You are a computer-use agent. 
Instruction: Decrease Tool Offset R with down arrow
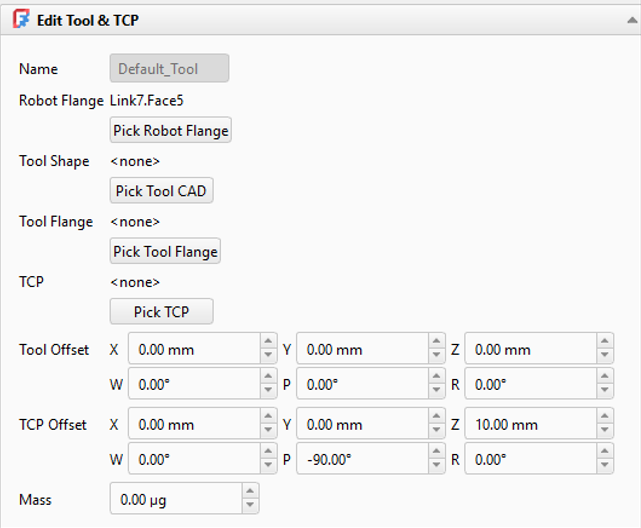point(605,390)
